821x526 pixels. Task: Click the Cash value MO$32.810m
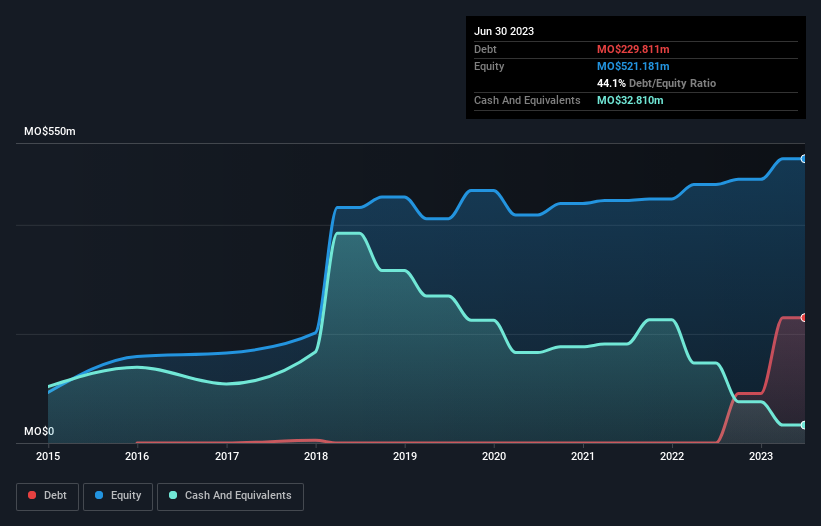click(630, 100)
